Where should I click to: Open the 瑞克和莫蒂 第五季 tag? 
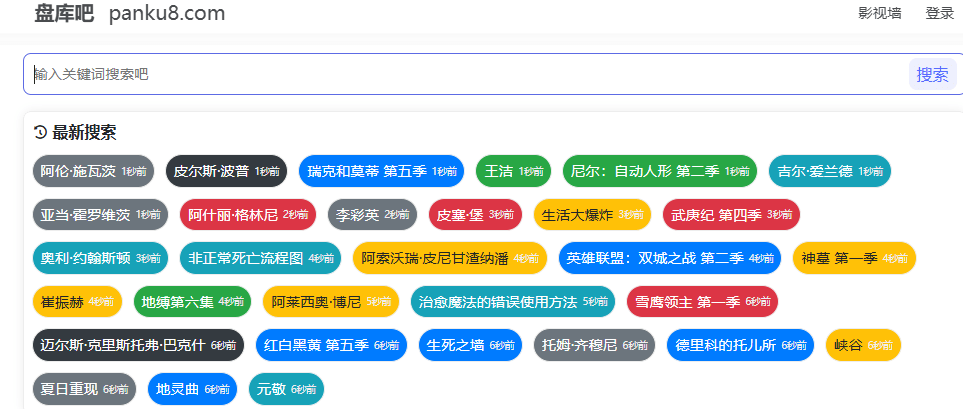381,171
